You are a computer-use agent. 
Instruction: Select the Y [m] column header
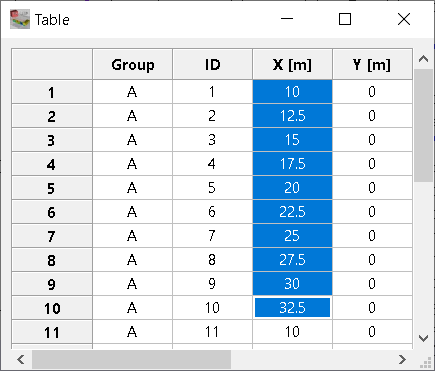[x=372, y=64]
